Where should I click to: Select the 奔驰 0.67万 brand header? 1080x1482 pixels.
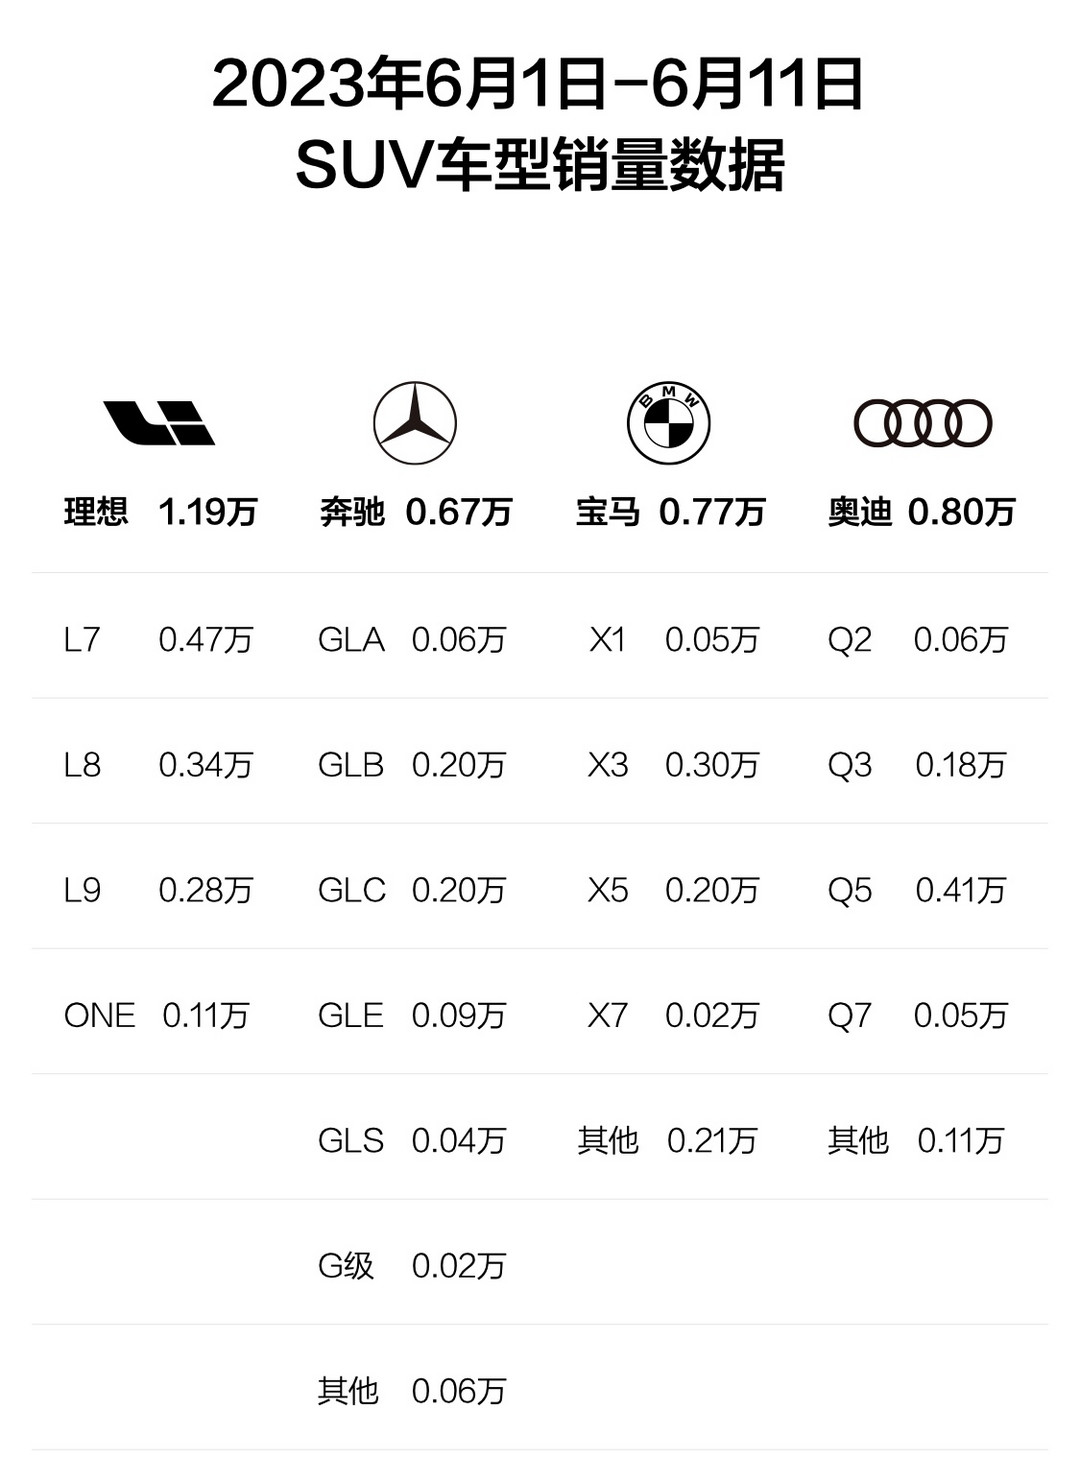(416, 512)
